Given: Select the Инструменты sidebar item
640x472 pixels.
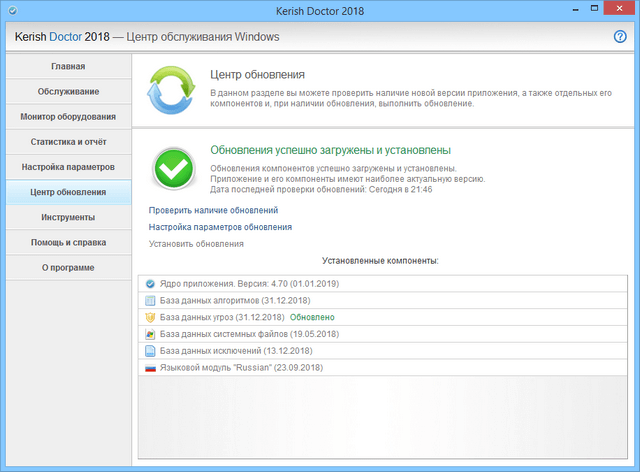Looking at the screenshot, I should [68, 217].
